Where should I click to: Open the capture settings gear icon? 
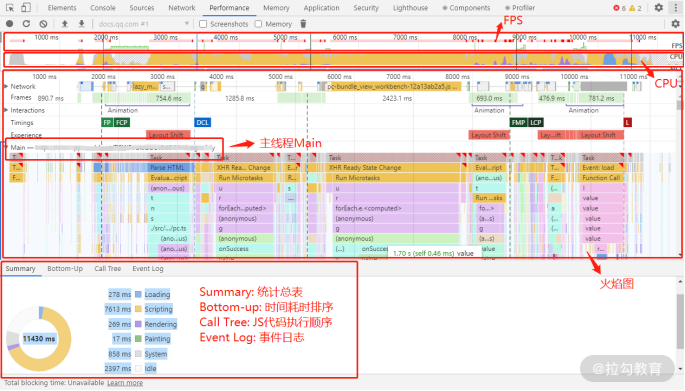tap(675, 24)
